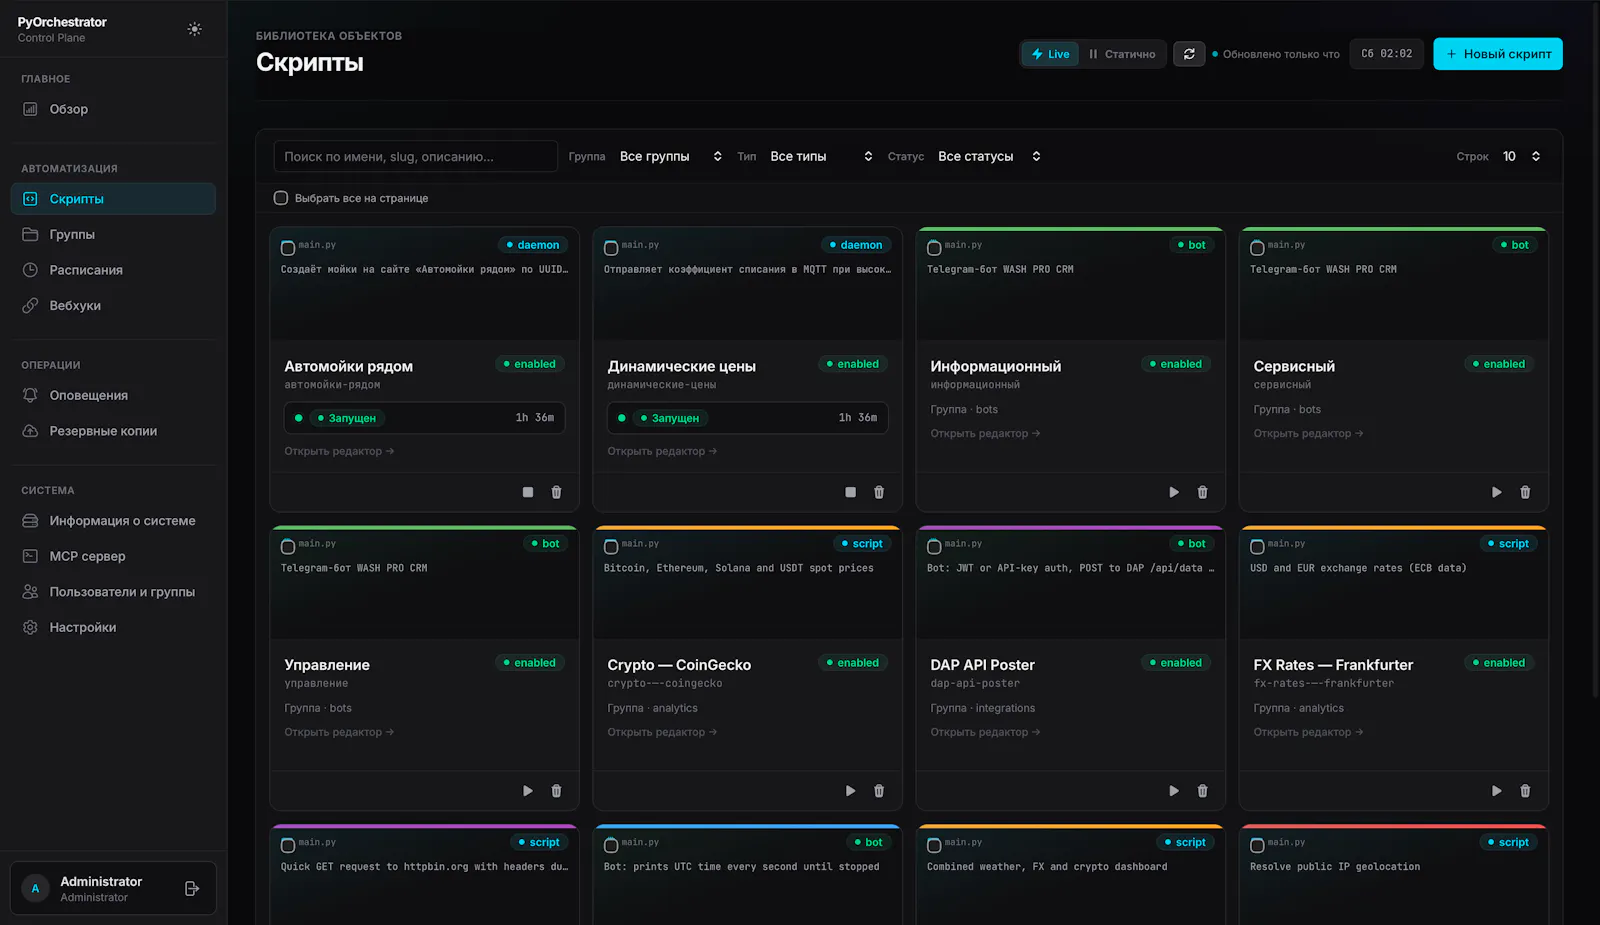Viewport: 1600px width, 925px height.
Task: Open the Все статусы status dropdown
Action: [989, 156]
